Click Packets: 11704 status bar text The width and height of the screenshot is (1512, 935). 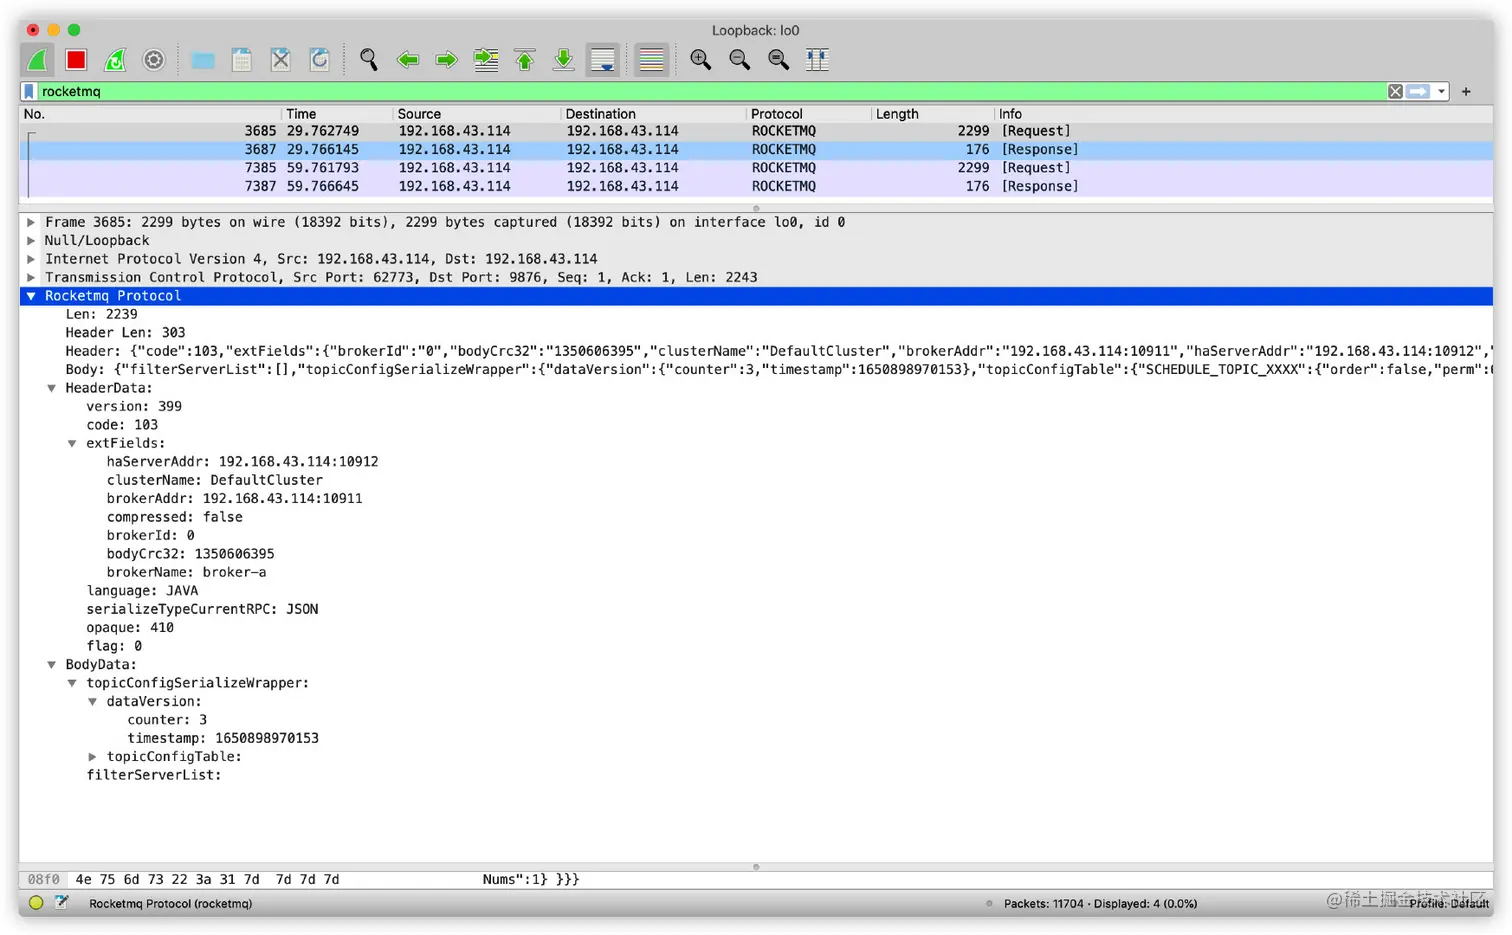tap(1100, 904)
